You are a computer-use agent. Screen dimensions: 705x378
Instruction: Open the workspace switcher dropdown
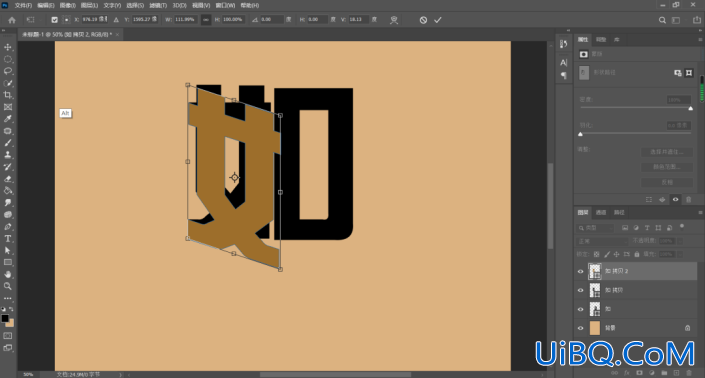(x=676, y=20)
